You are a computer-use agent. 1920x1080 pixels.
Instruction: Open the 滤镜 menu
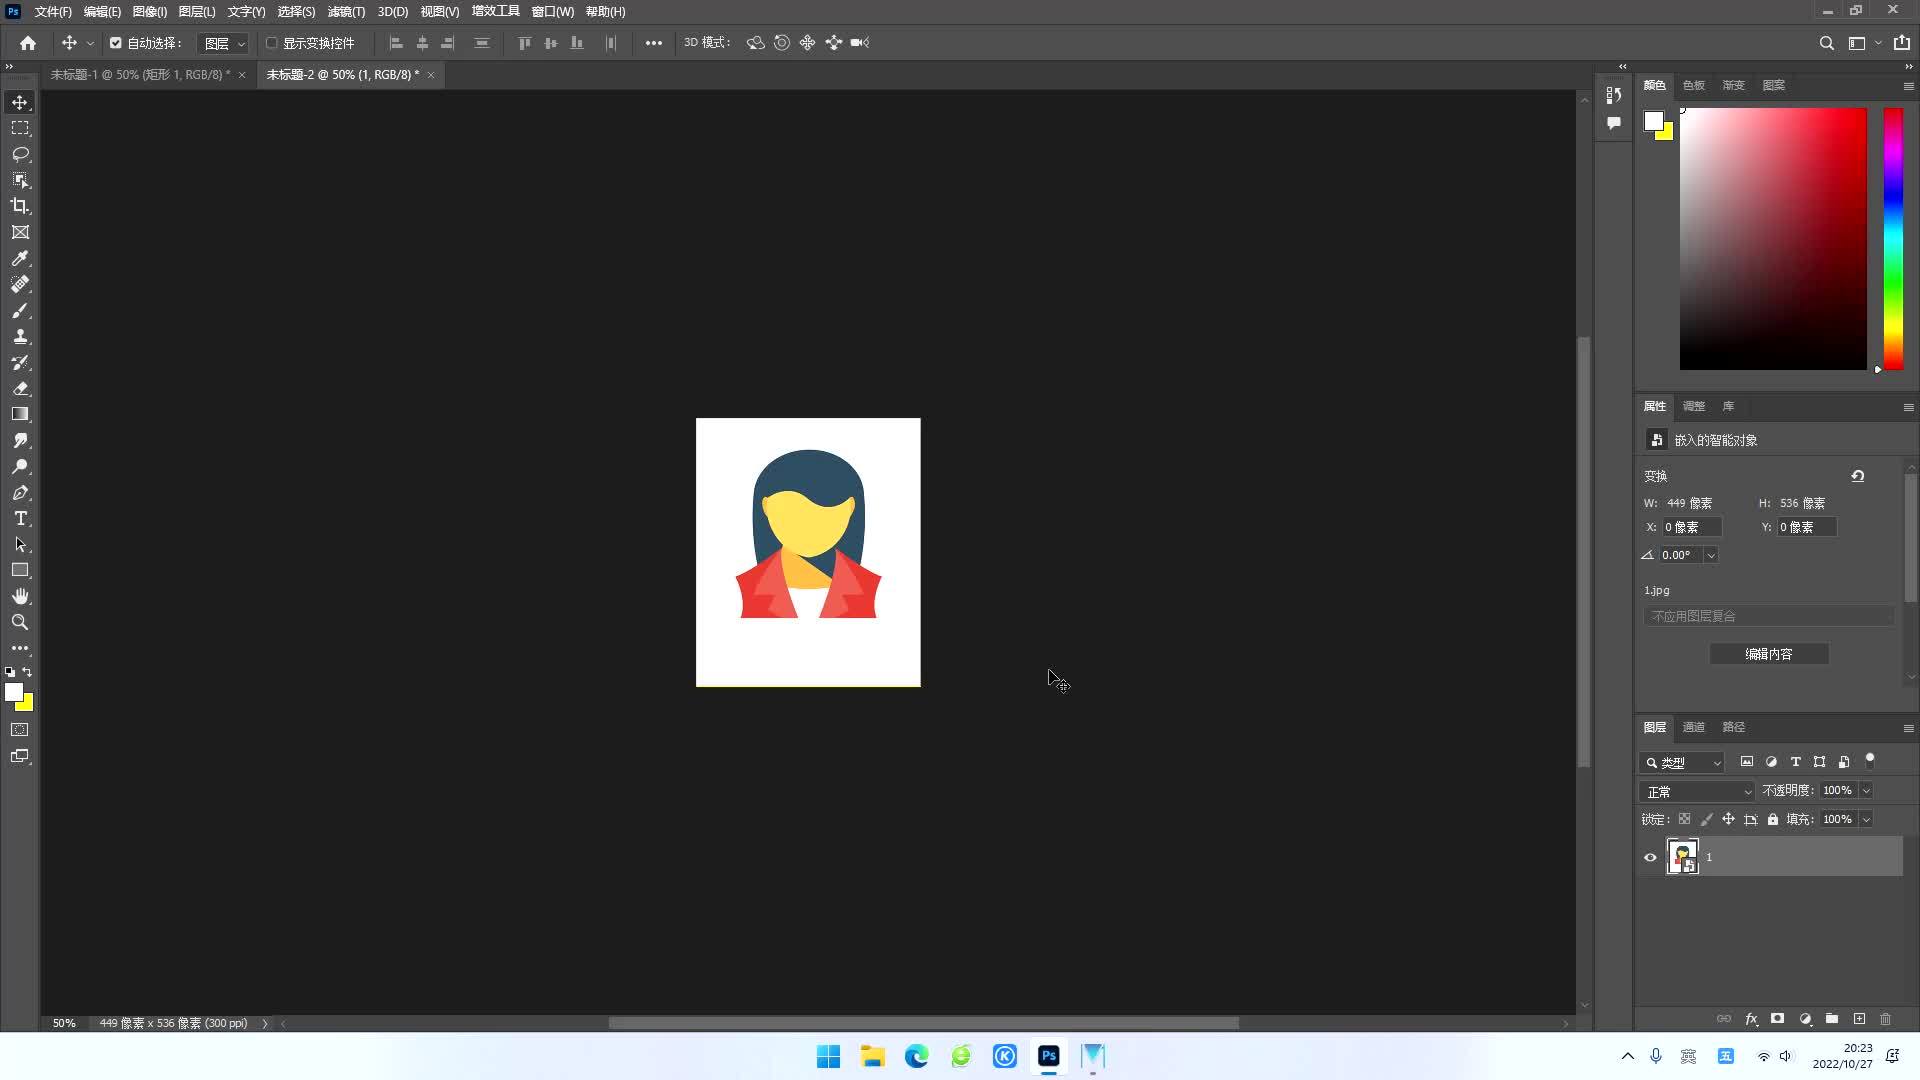pyautogui.click(x=345, y=11)
